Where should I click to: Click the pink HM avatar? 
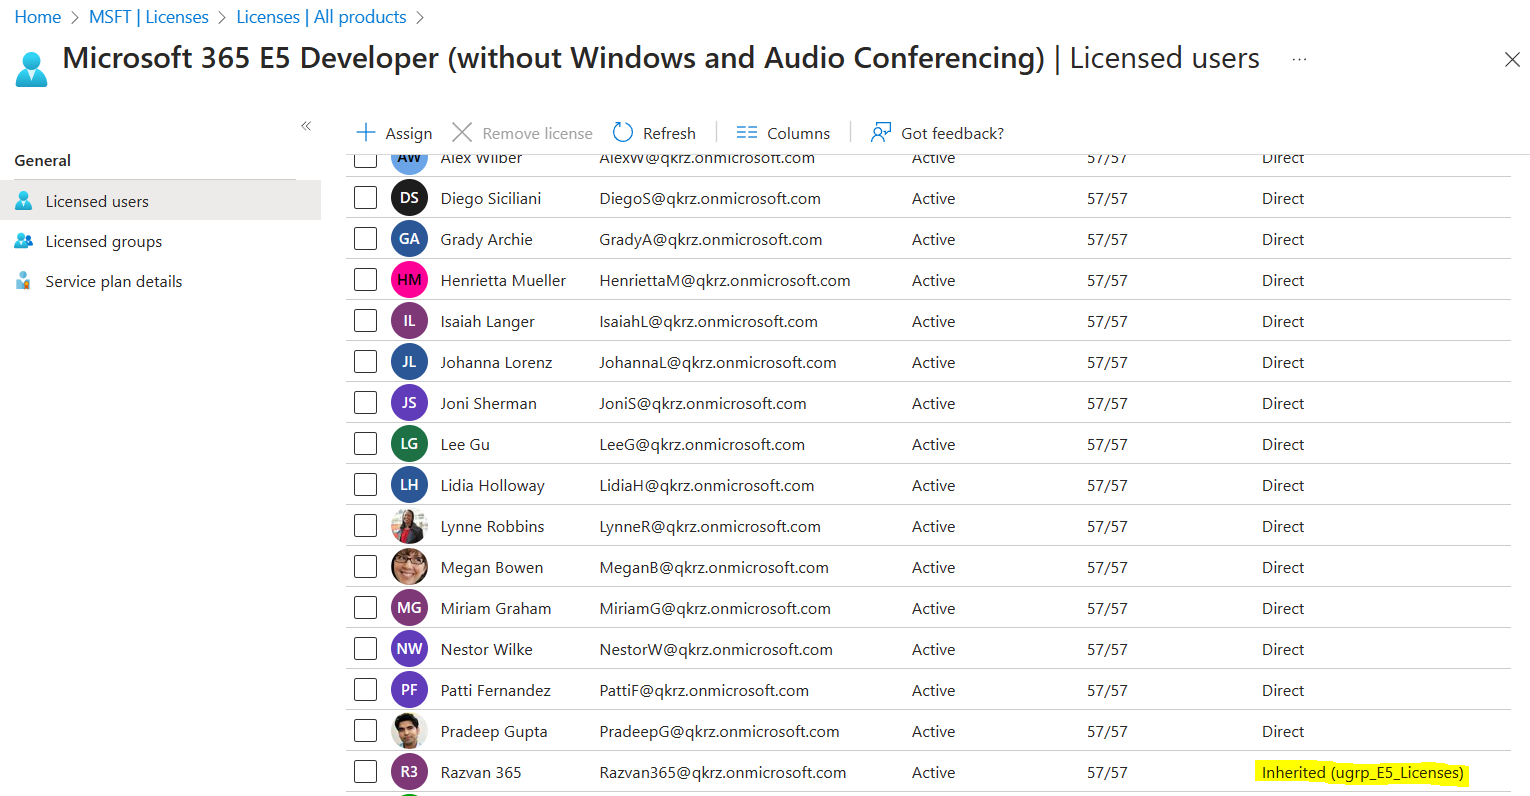point(409,280)
